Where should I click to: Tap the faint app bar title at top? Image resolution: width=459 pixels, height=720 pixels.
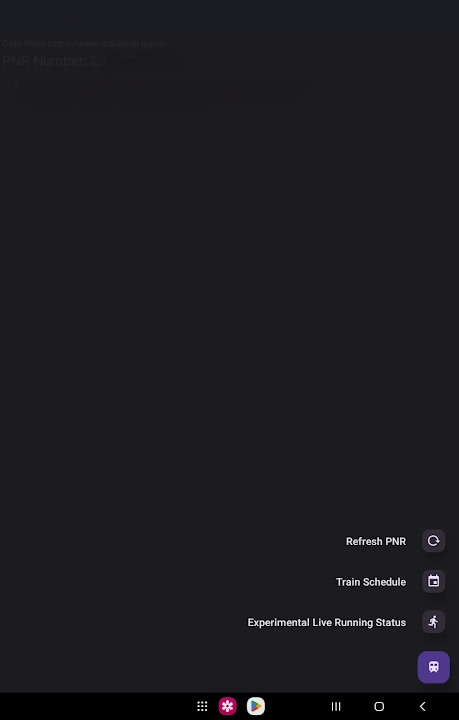coord(57,19)
